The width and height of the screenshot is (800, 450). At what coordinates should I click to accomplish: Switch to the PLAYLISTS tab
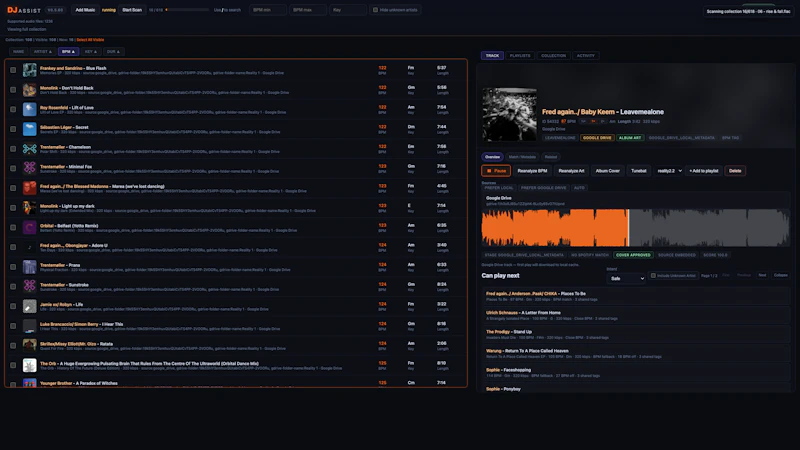[520, 56]
